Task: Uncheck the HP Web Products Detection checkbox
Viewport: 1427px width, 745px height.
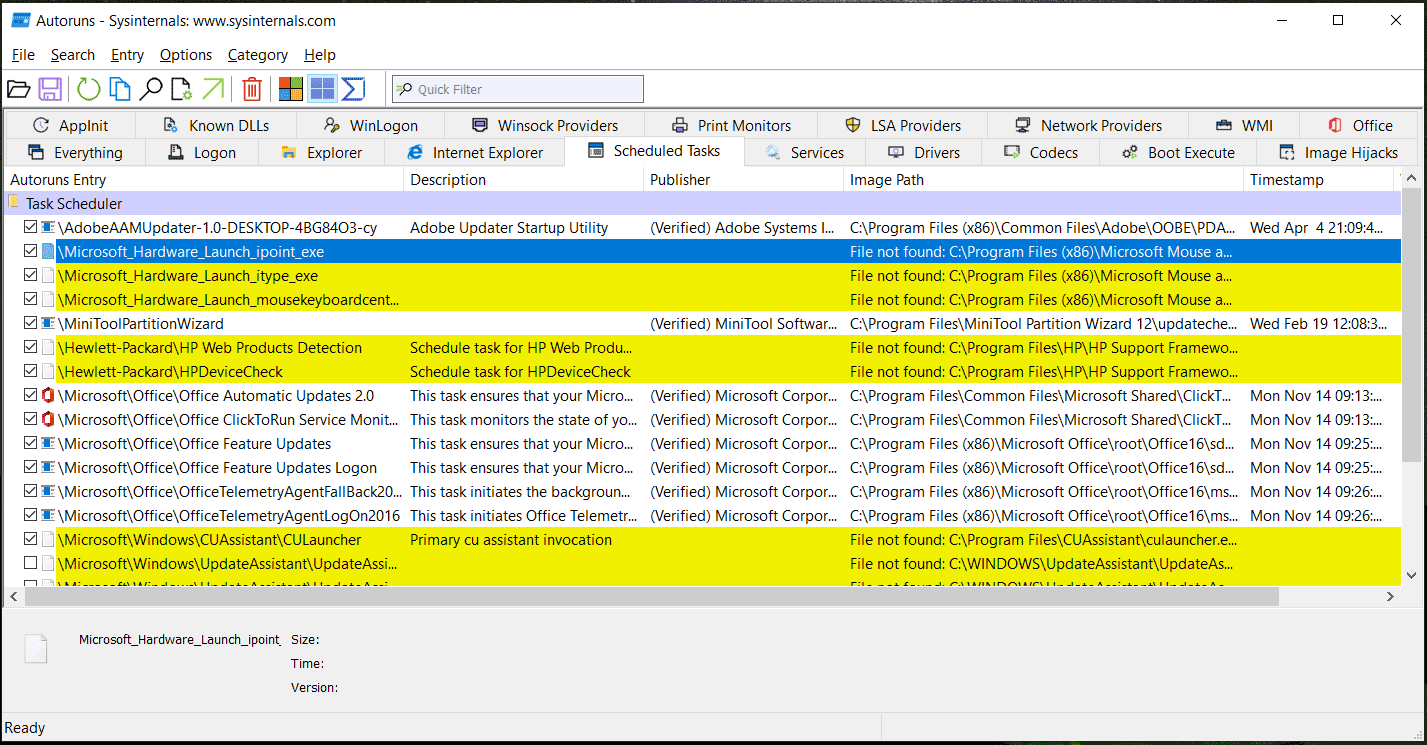Action: (x=31, y=348)
